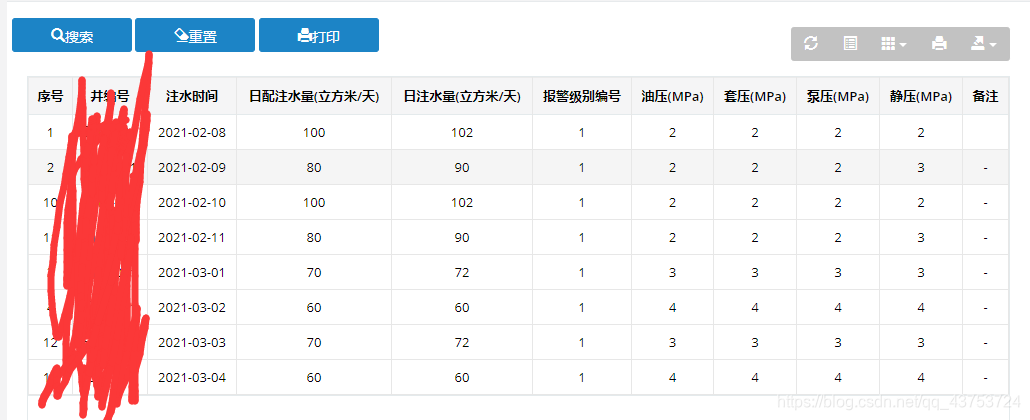The width and height of the screenshot is (1030, 420).
Task: Click 报警级别编号 value in 2021-02-08 row
Action: pyautogui.click(x=582, y=133)
